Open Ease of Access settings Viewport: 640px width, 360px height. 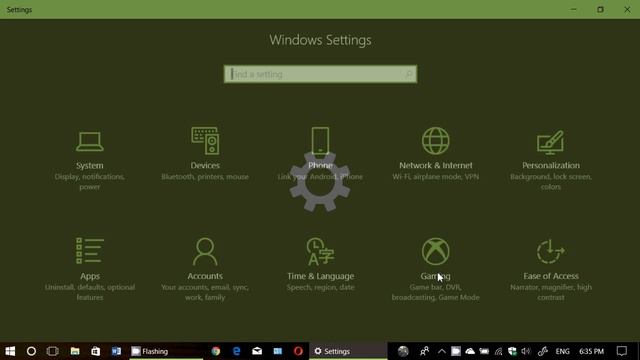(x=551, y=269)
